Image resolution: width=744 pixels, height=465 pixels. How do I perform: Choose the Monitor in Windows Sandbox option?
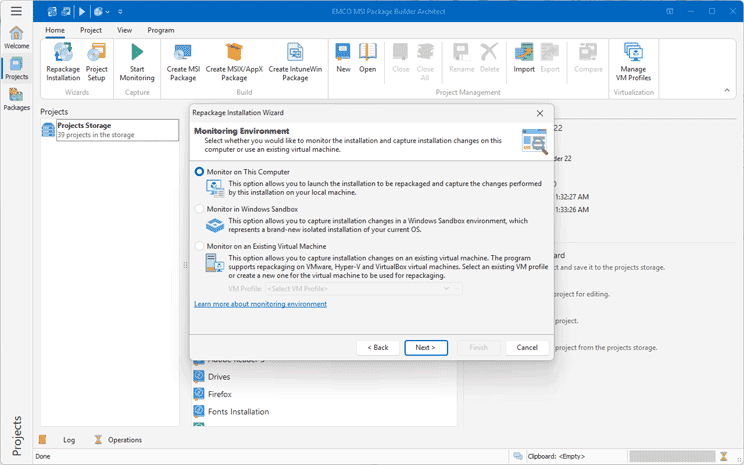pyautogui.click(x=200, y=209)
